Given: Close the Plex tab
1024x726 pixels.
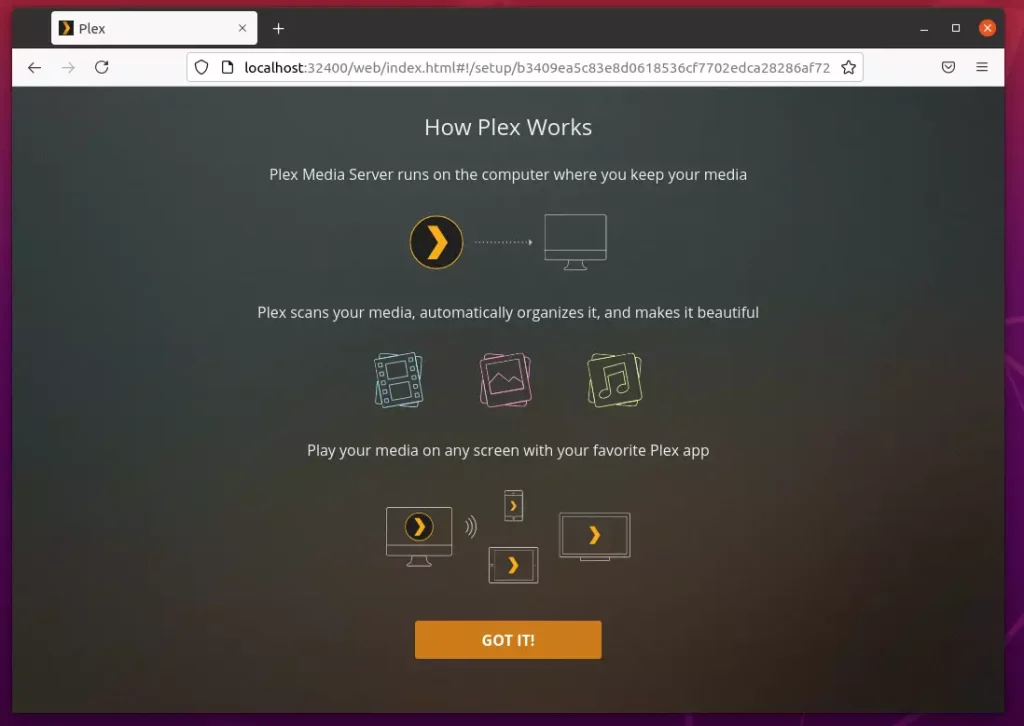Looking at the screenshot, I should pyautogui.click(x=242, y=28).
